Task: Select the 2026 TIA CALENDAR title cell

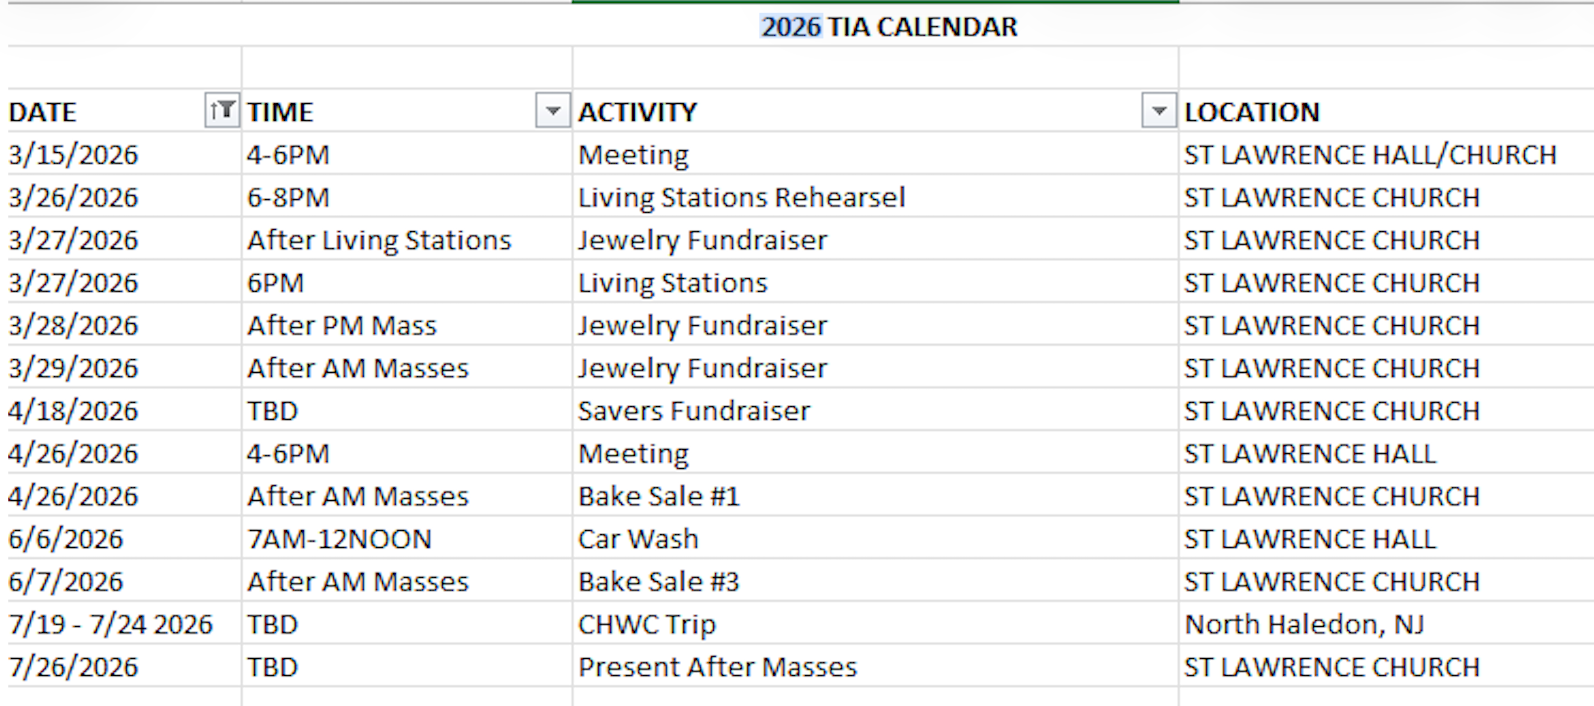Action: (x=889, y=27)
